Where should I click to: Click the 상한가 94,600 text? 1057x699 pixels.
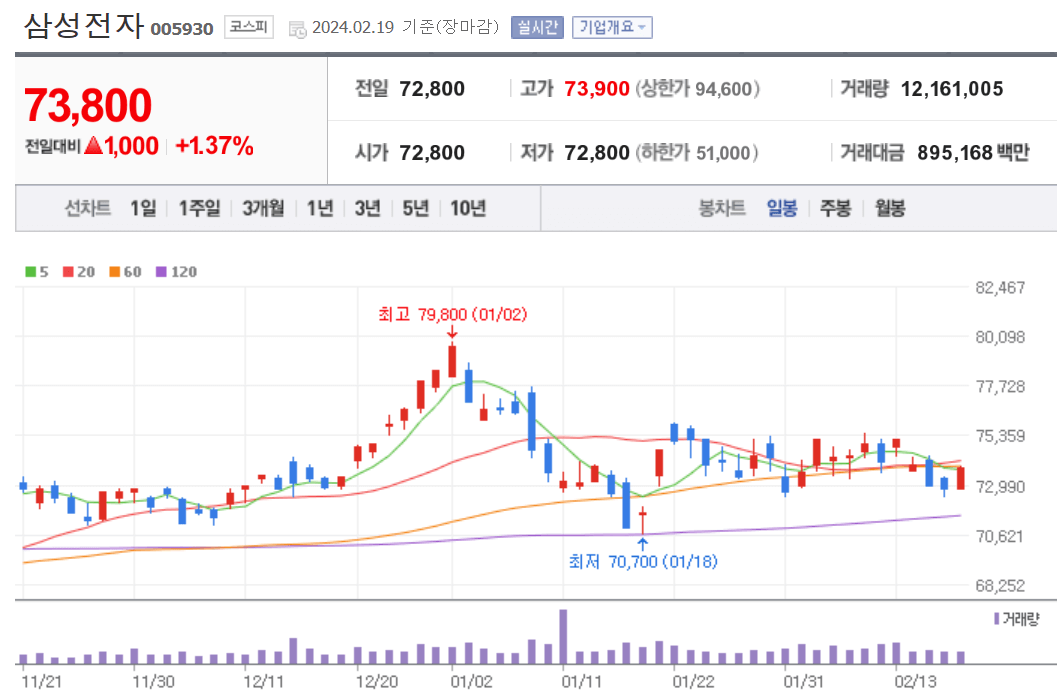[698, 89]
